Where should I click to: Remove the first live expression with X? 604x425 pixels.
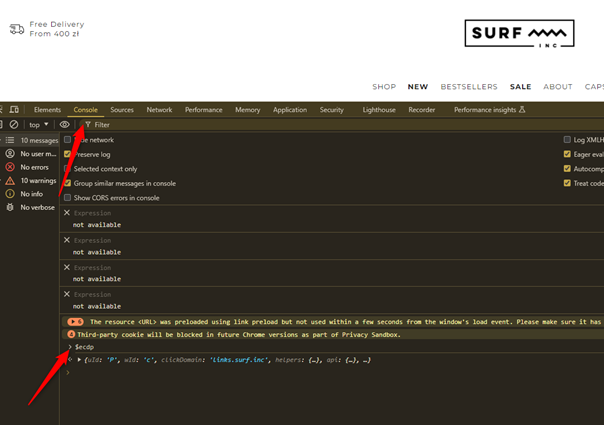(x=67, y=213)
